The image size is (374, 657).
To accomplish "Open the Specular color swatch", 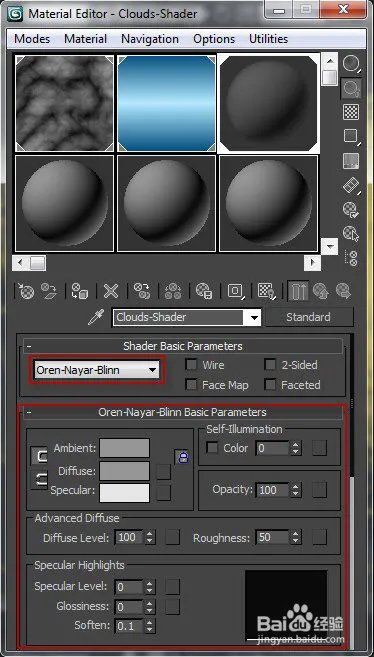I will click(x=124, y=493).
